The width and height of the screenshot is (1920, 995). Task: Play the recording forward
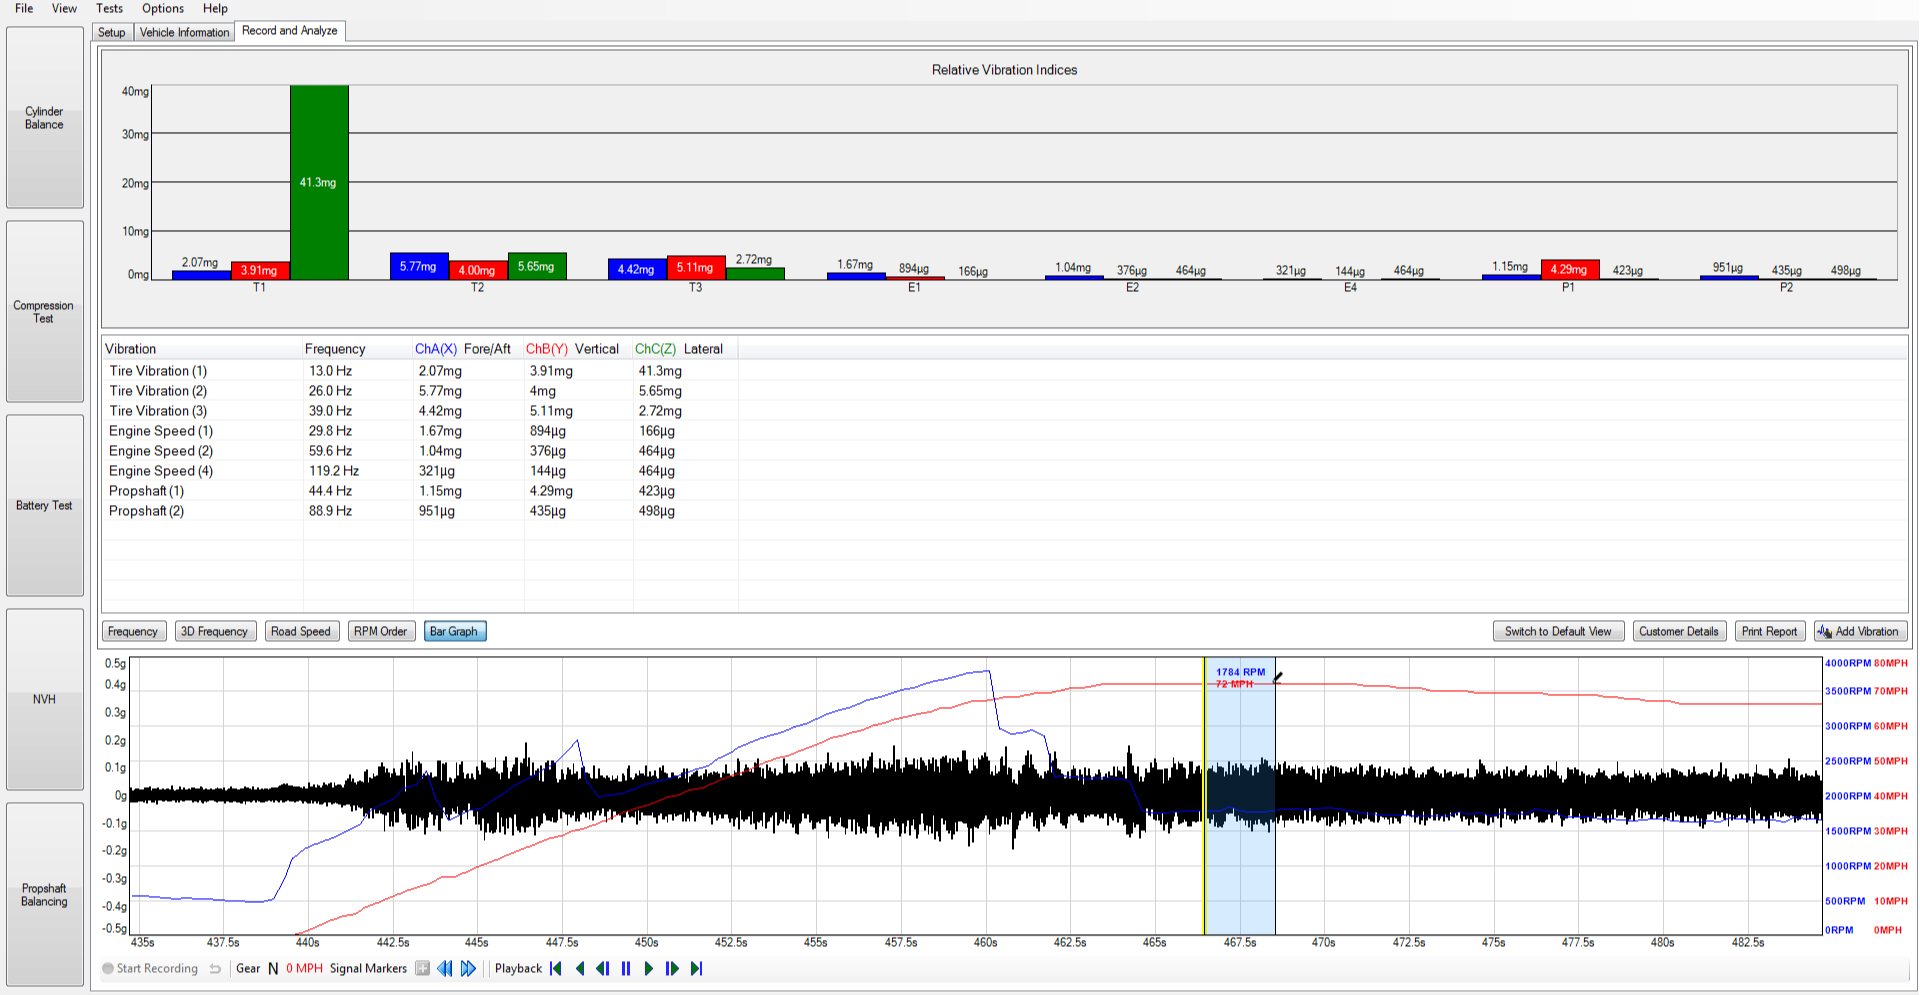[x=649, y=968]
